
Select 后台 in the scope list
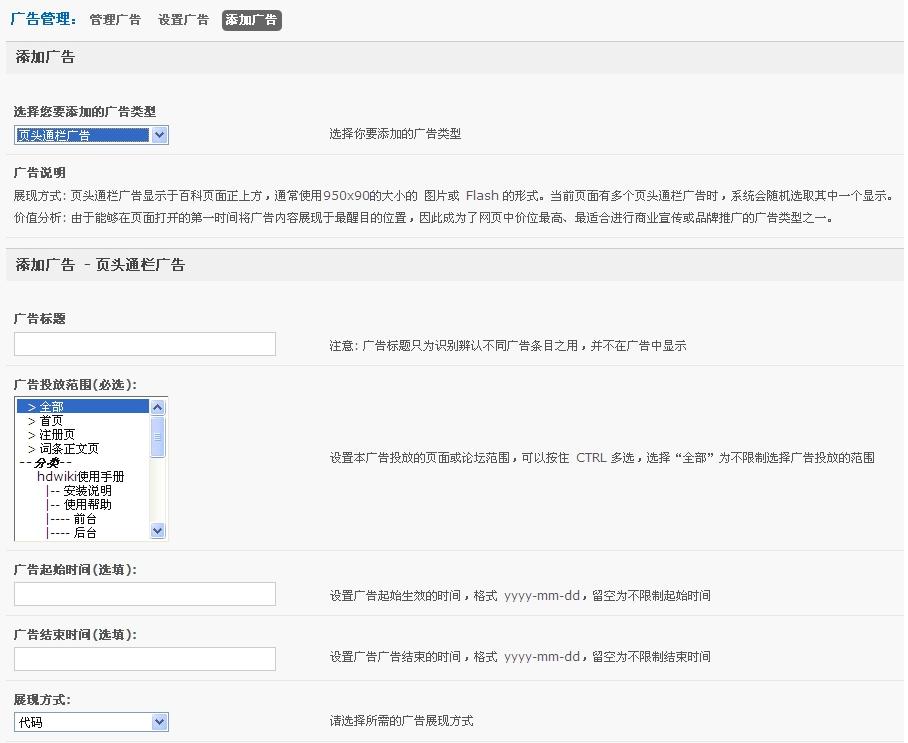85,533
